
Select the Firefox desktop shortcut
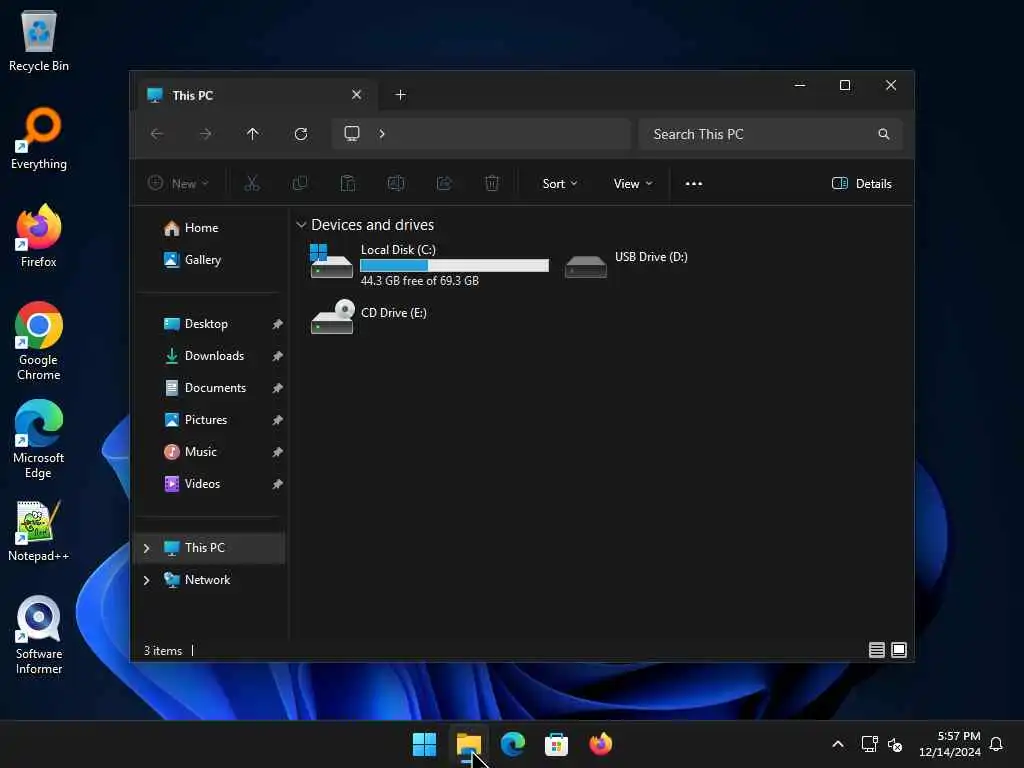coord(39,236)
